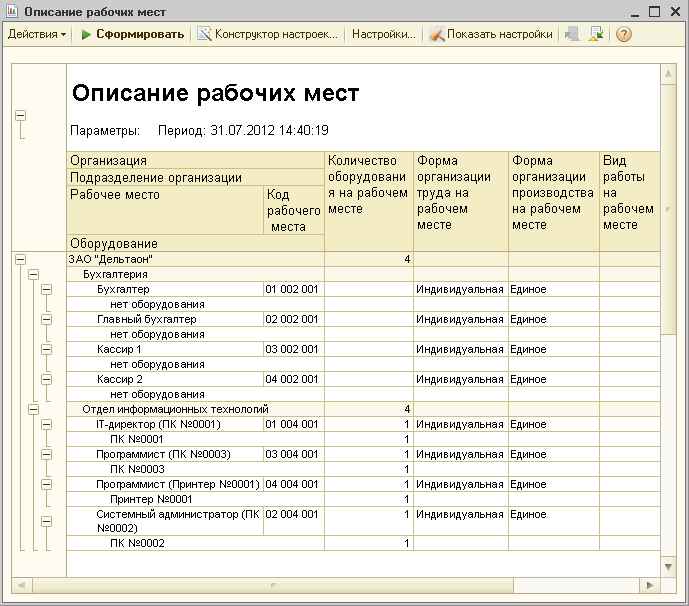The image size is (689, 606).
Task: Click the ПК №0003 equipment row
Action: point(196,469)
